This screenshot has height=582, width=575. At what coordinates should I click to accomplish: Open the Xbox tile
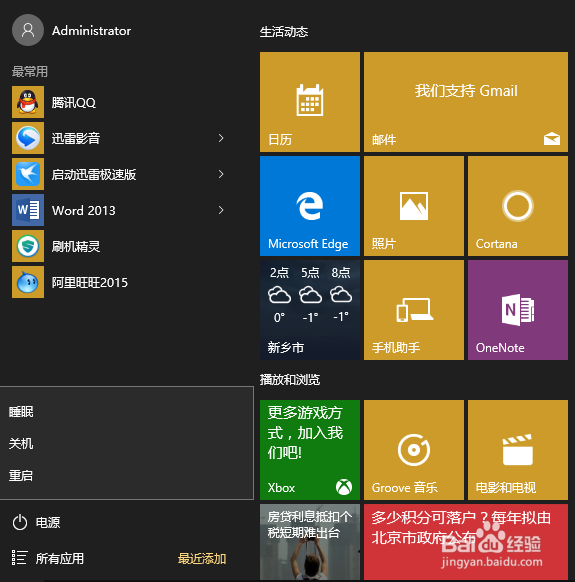pyautogui.click(x=310, y=450)
